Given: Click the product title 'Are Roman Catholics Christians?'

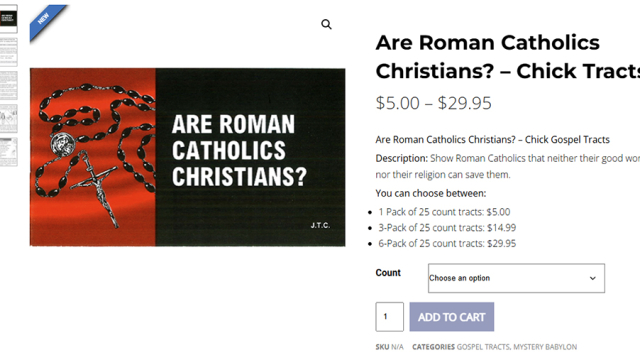Looking at the screenshot, I should click(508, 57).
